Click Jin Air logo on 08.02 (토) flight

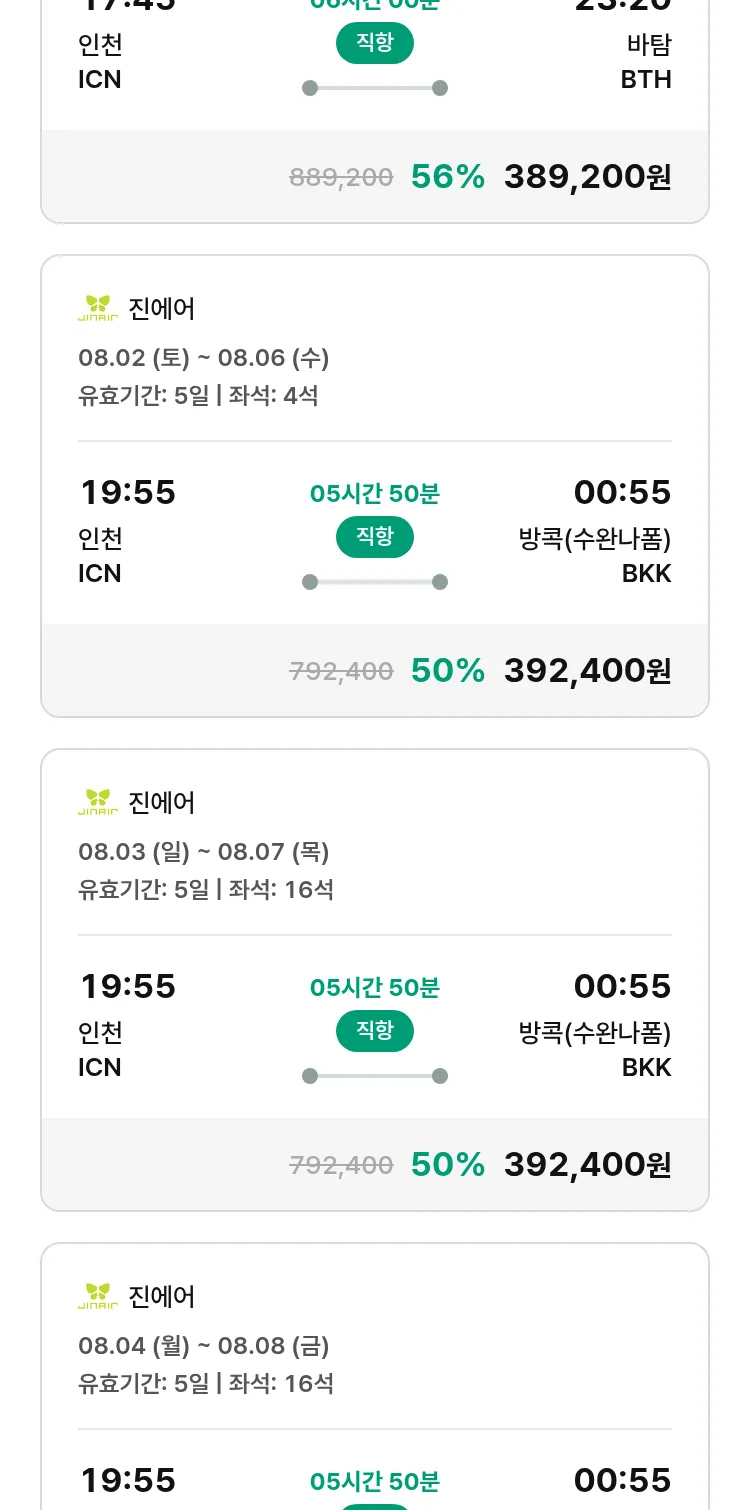98,308
